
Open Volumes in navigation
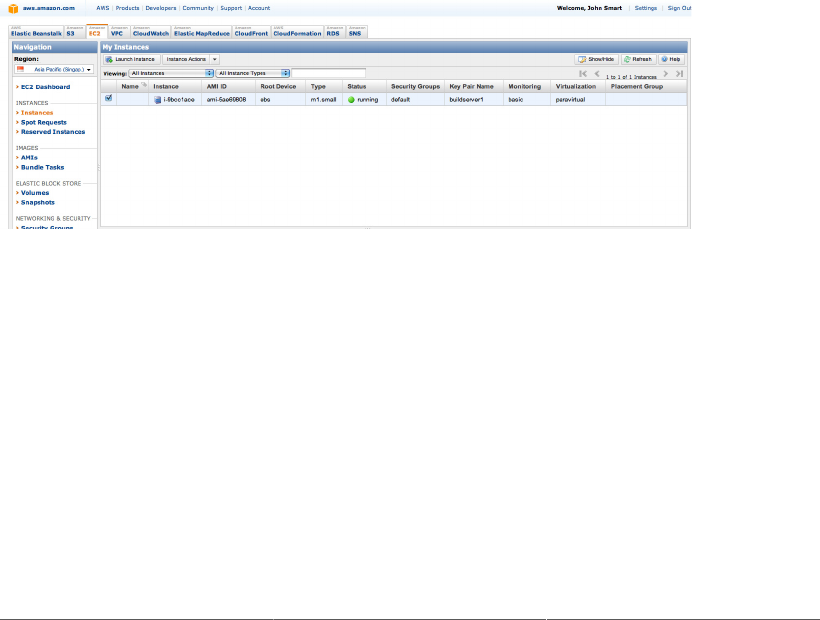click(x=35, y=193)
